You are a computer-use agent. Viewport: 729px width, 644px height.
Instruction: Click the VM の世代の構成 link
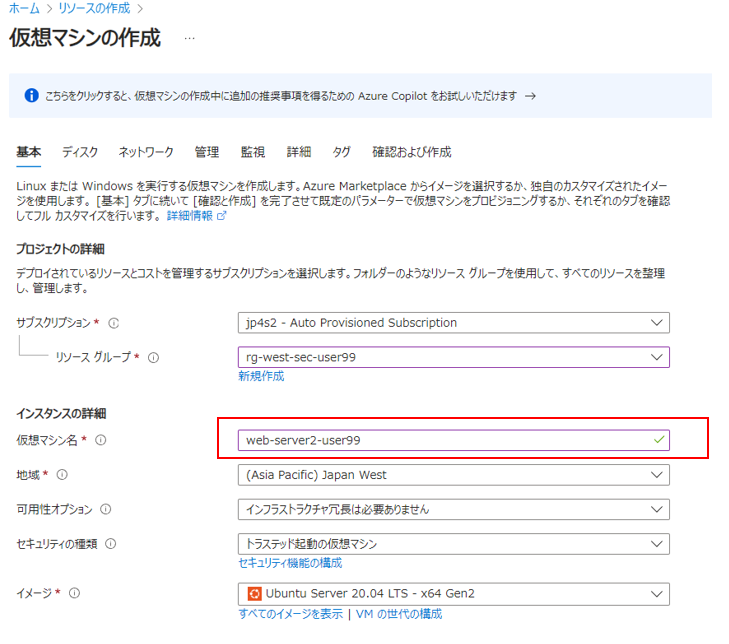(399, 614)
